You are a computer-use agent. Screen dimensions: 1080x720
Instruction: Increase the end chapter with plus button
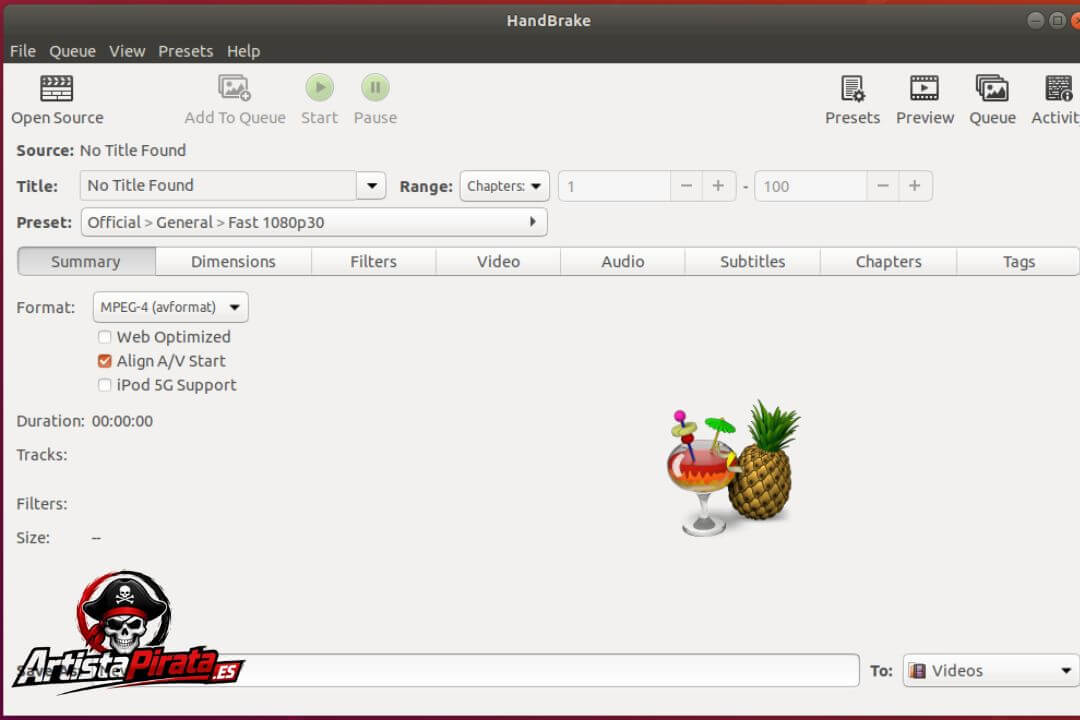pos(915,186)
